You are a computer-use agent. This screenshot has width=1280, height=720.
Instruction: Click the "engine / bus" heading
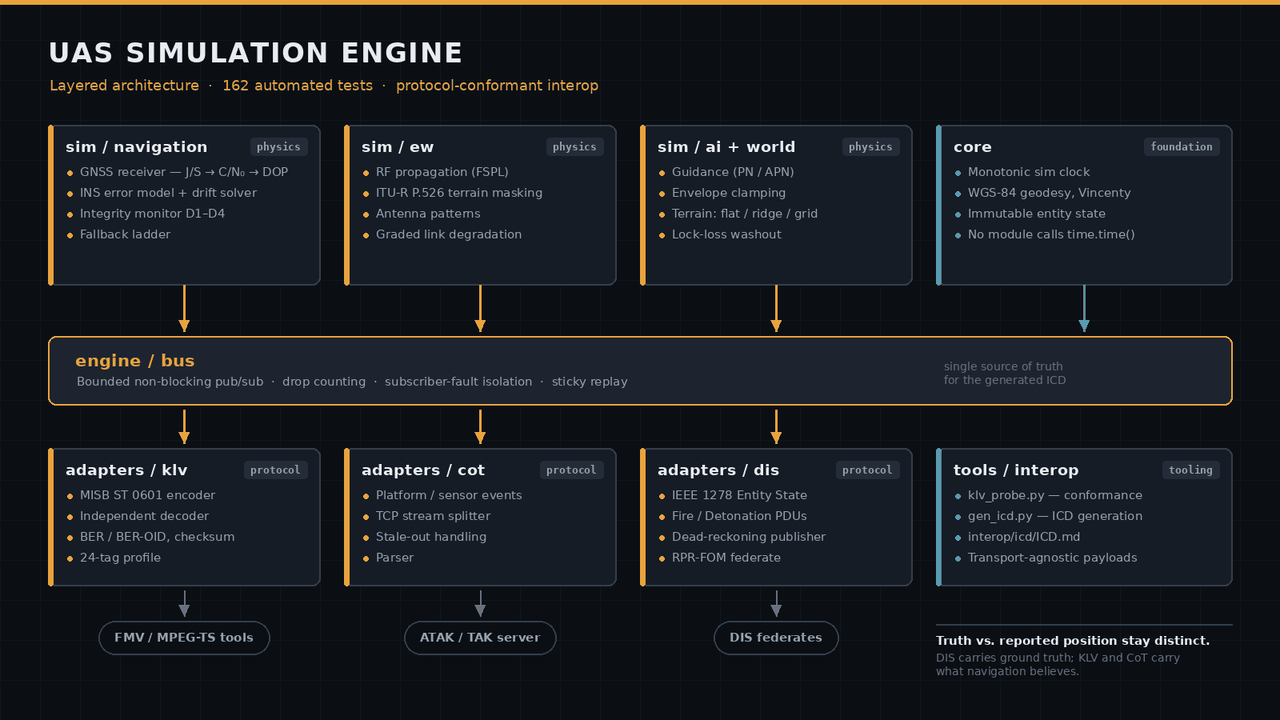coord(135,361)
